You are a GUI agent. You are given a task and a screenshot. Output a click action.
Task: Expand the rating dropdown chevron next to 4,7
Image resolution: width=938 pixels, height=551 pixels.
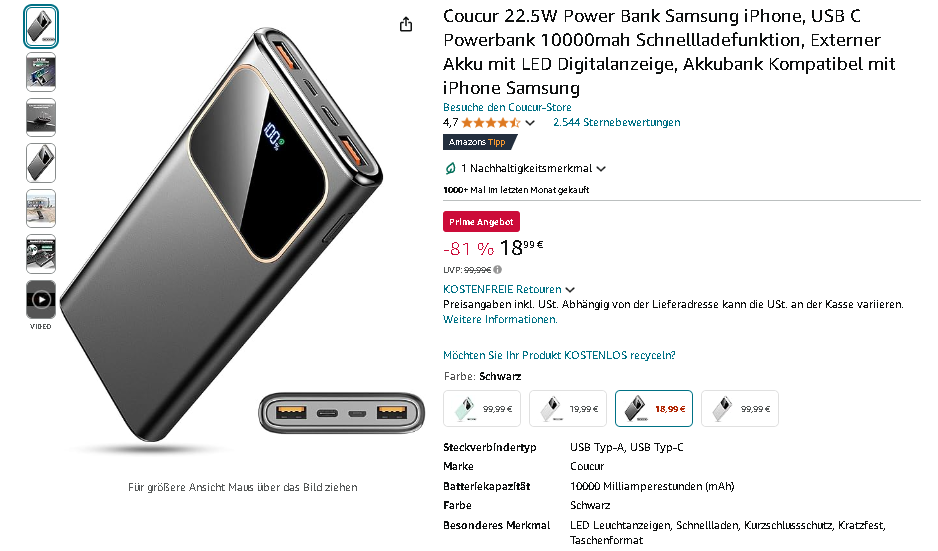(x=530, y=123)
